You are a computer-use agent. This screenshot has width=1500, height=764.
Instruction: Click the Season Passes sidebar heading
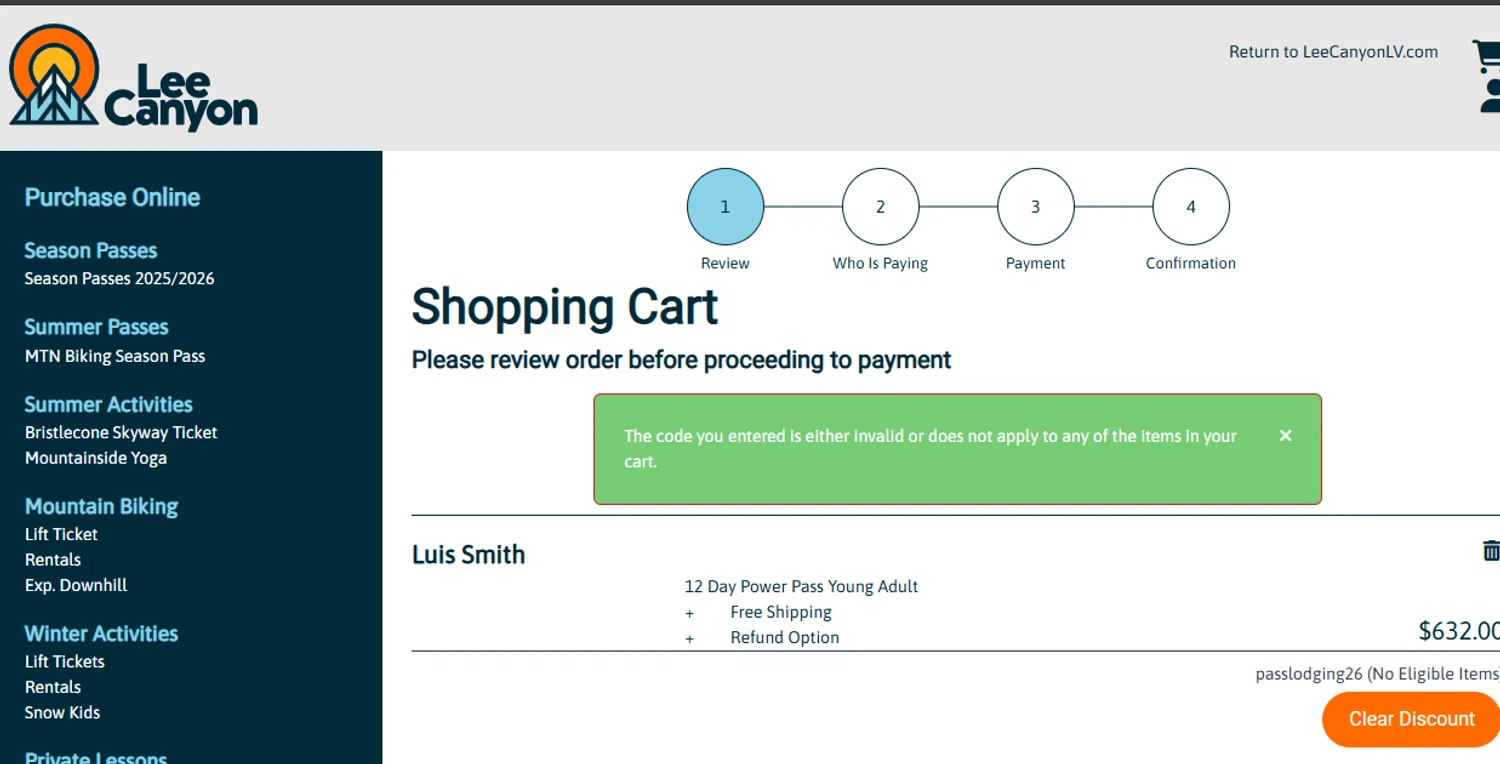pos(91,251)
